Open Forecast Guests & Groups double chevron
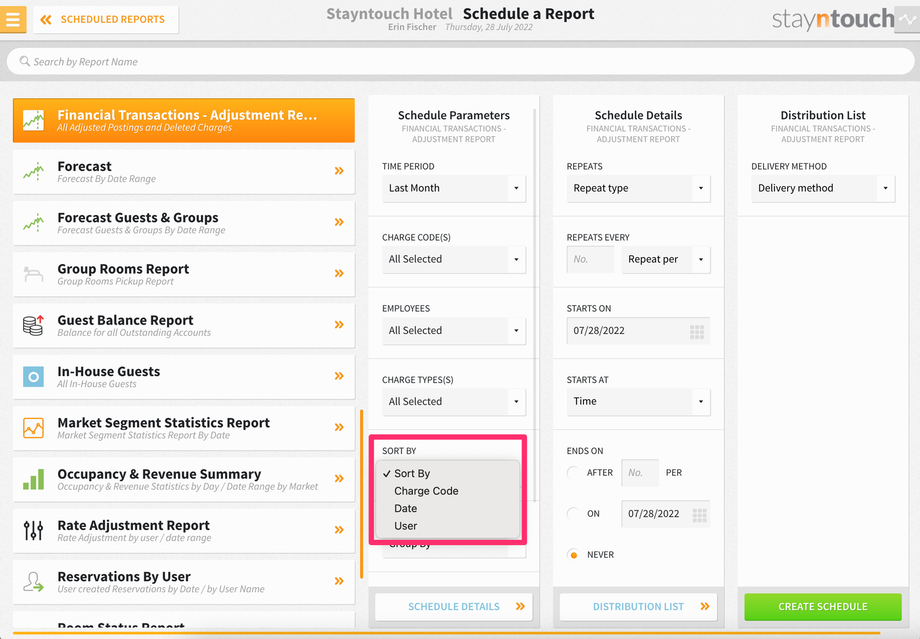 pyautogui.click(x=339, y=222)
